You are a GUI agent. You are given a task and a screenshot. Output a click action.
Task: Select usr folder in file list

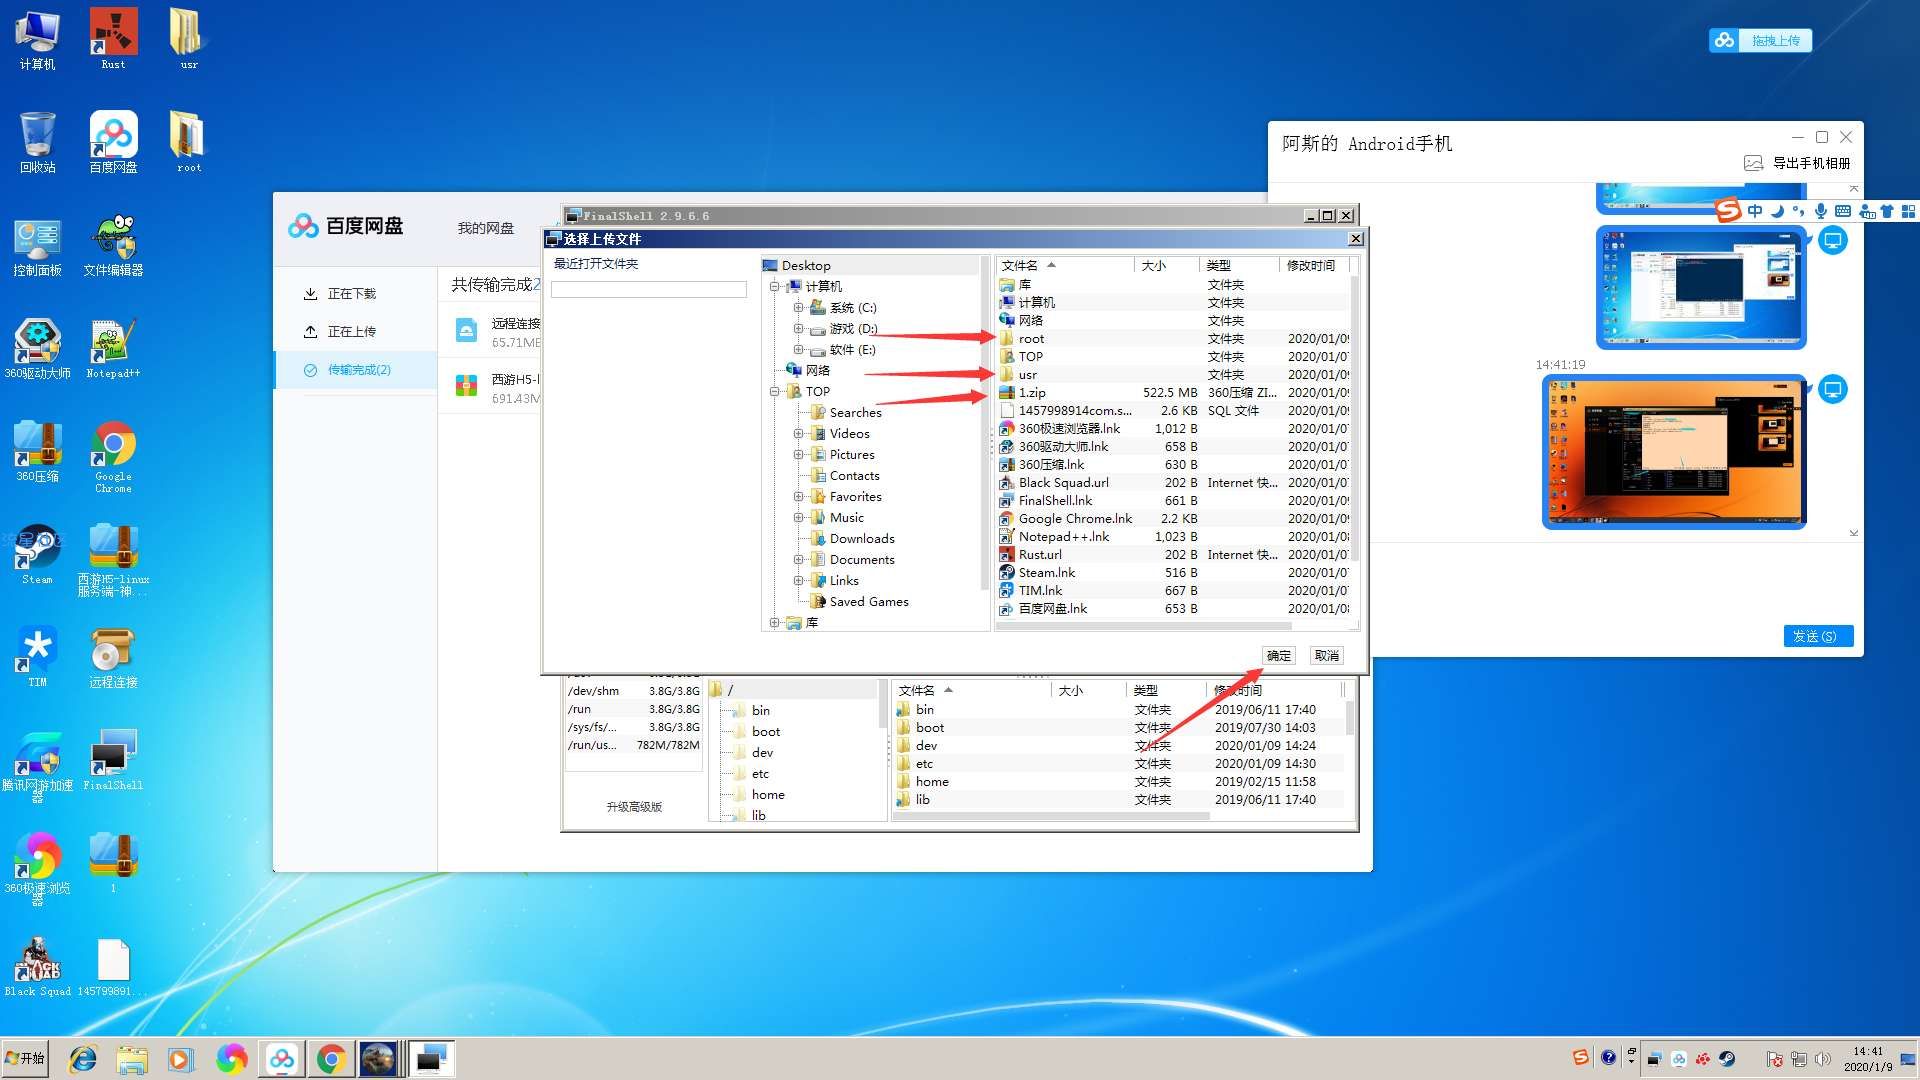(x=1174, y=375)
